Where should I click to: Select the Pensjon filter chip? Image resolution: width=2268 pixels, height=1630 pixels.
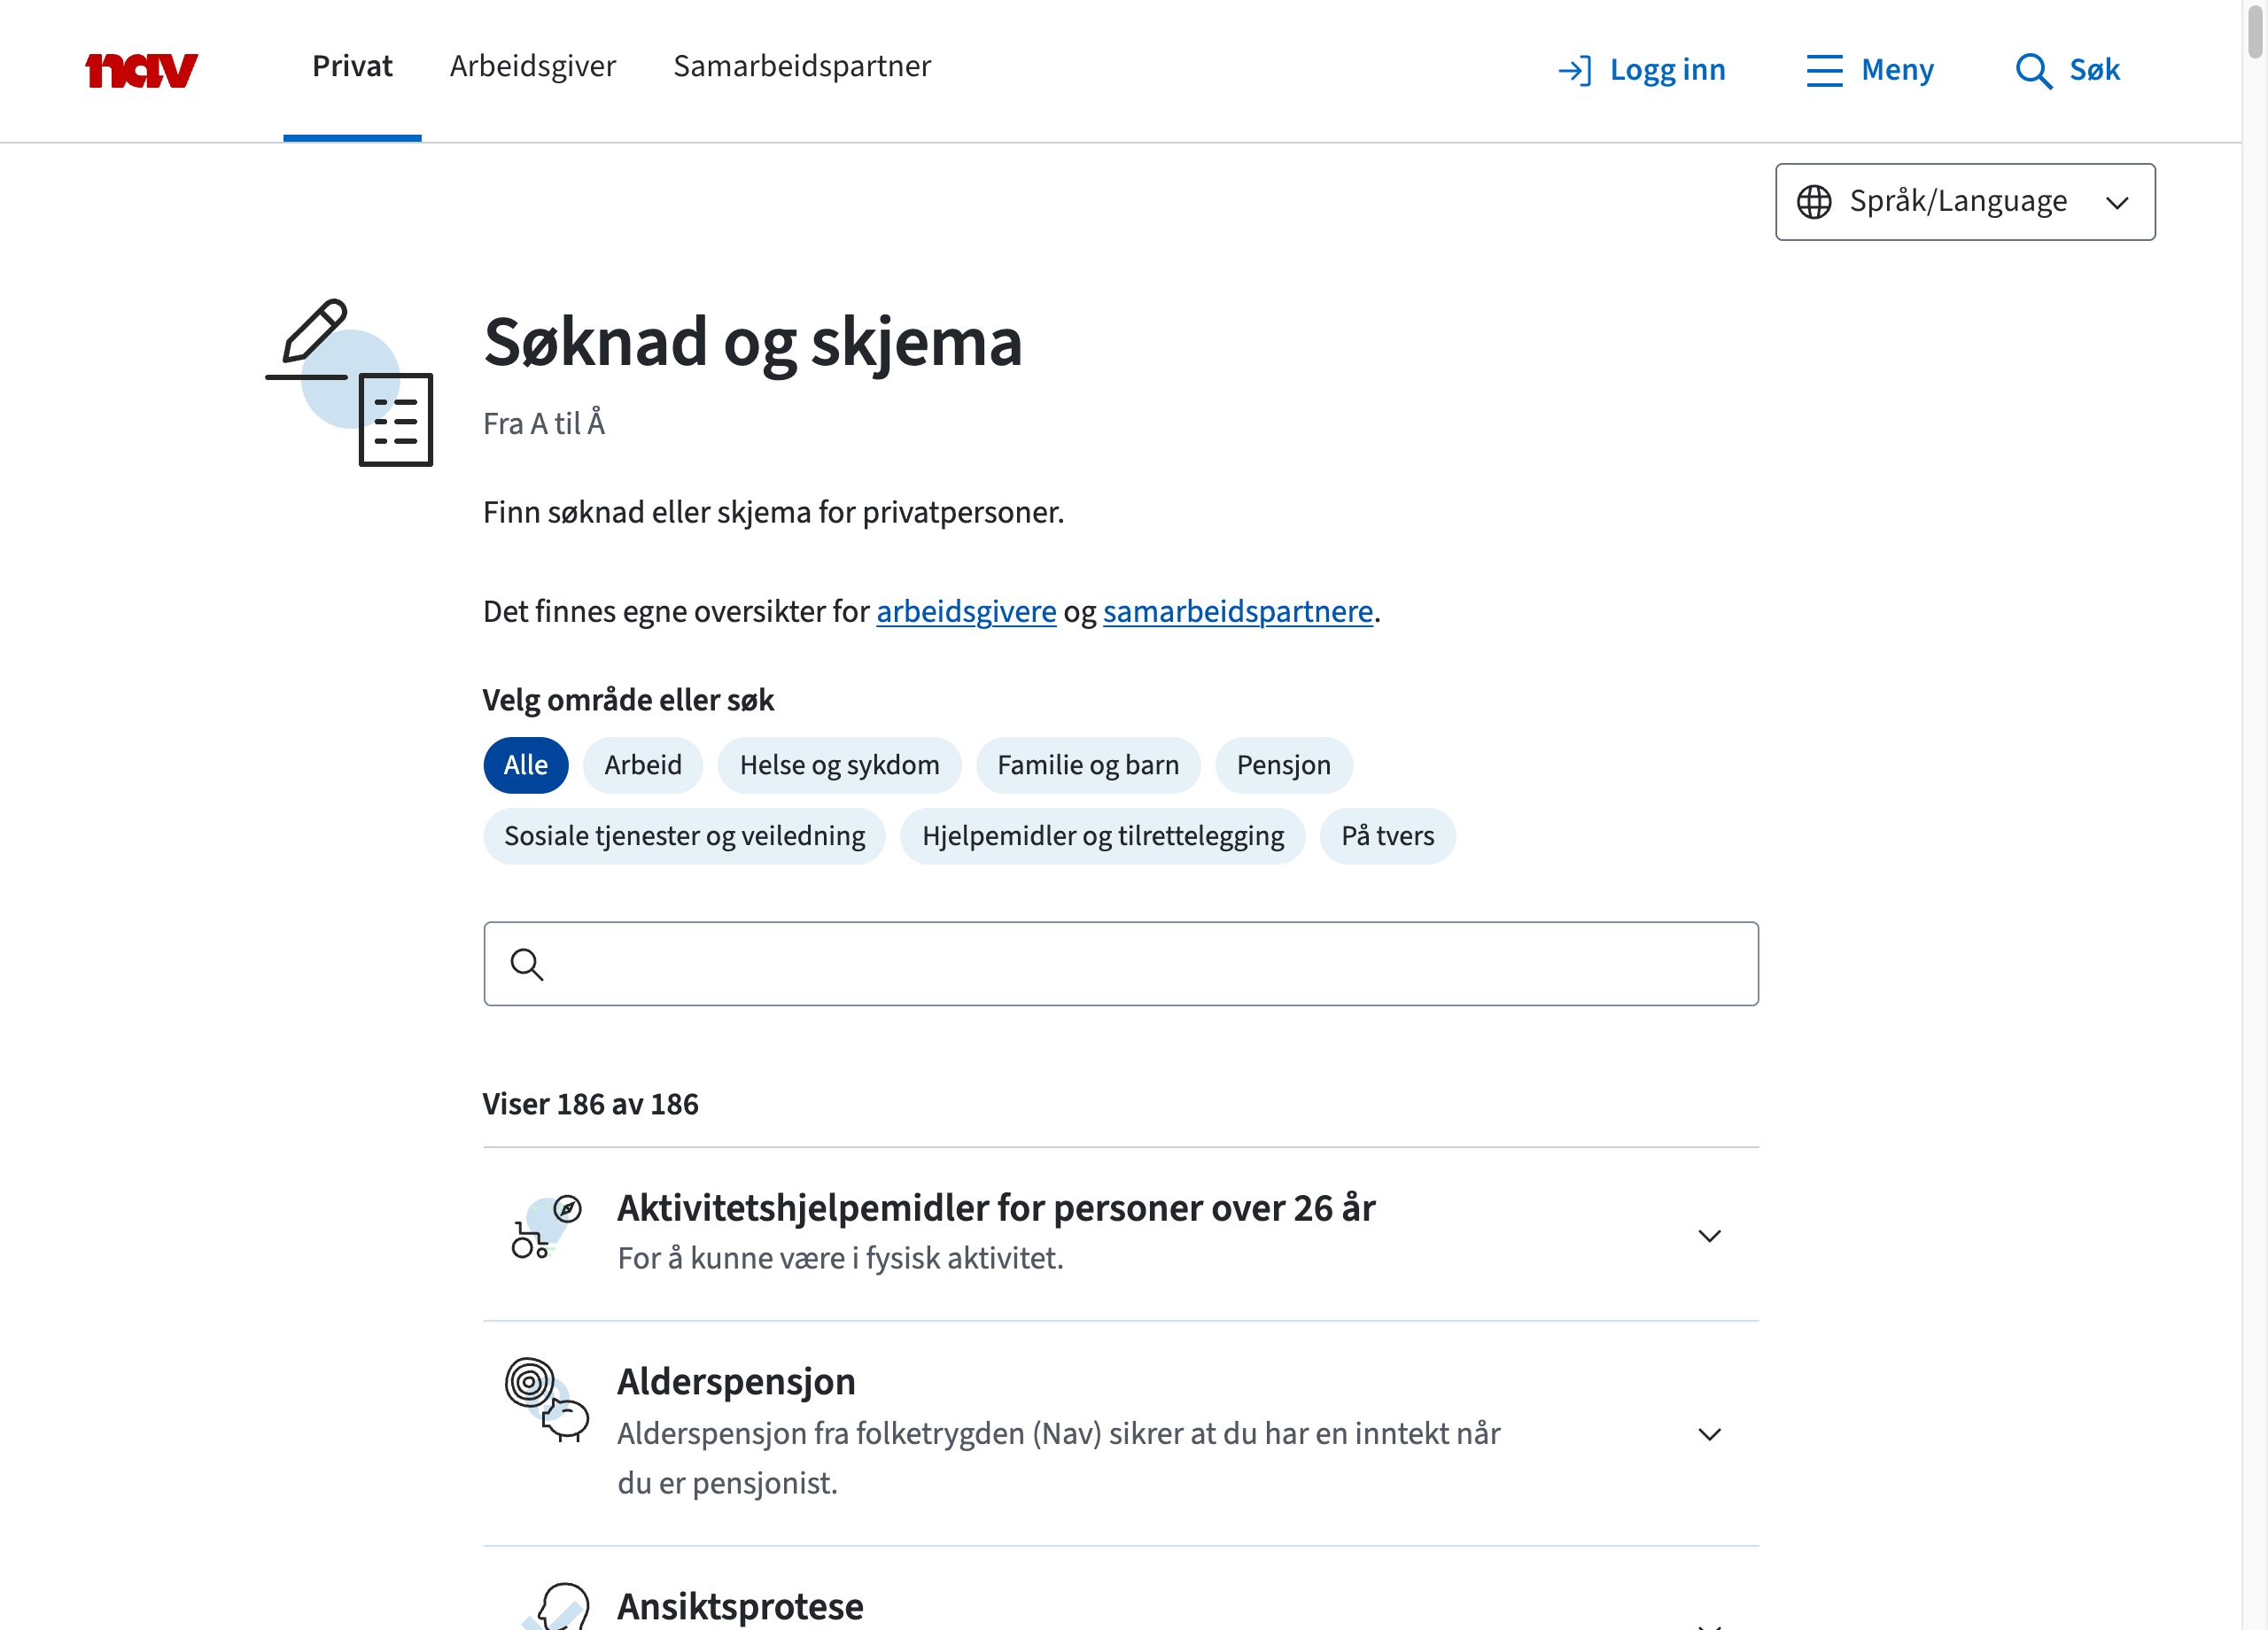[1283, 765]
